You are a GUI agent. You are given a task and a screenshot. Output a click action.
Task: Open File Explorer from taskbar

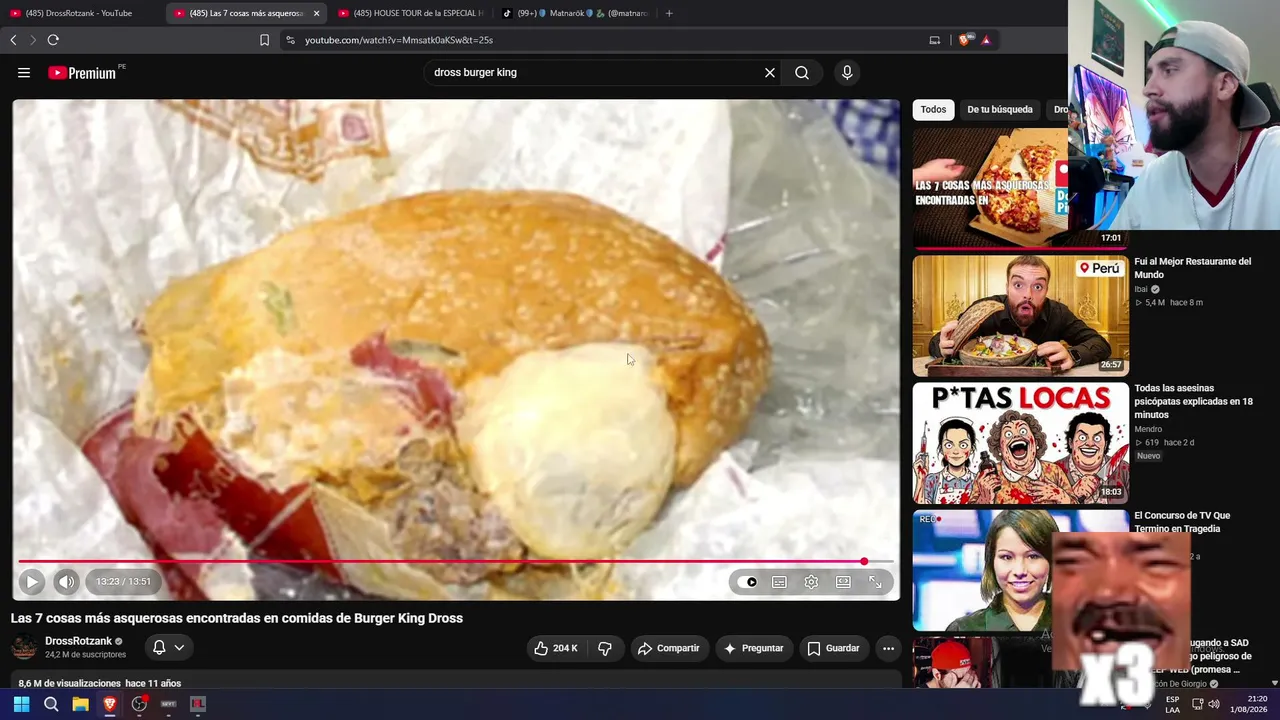pos(80,704)
